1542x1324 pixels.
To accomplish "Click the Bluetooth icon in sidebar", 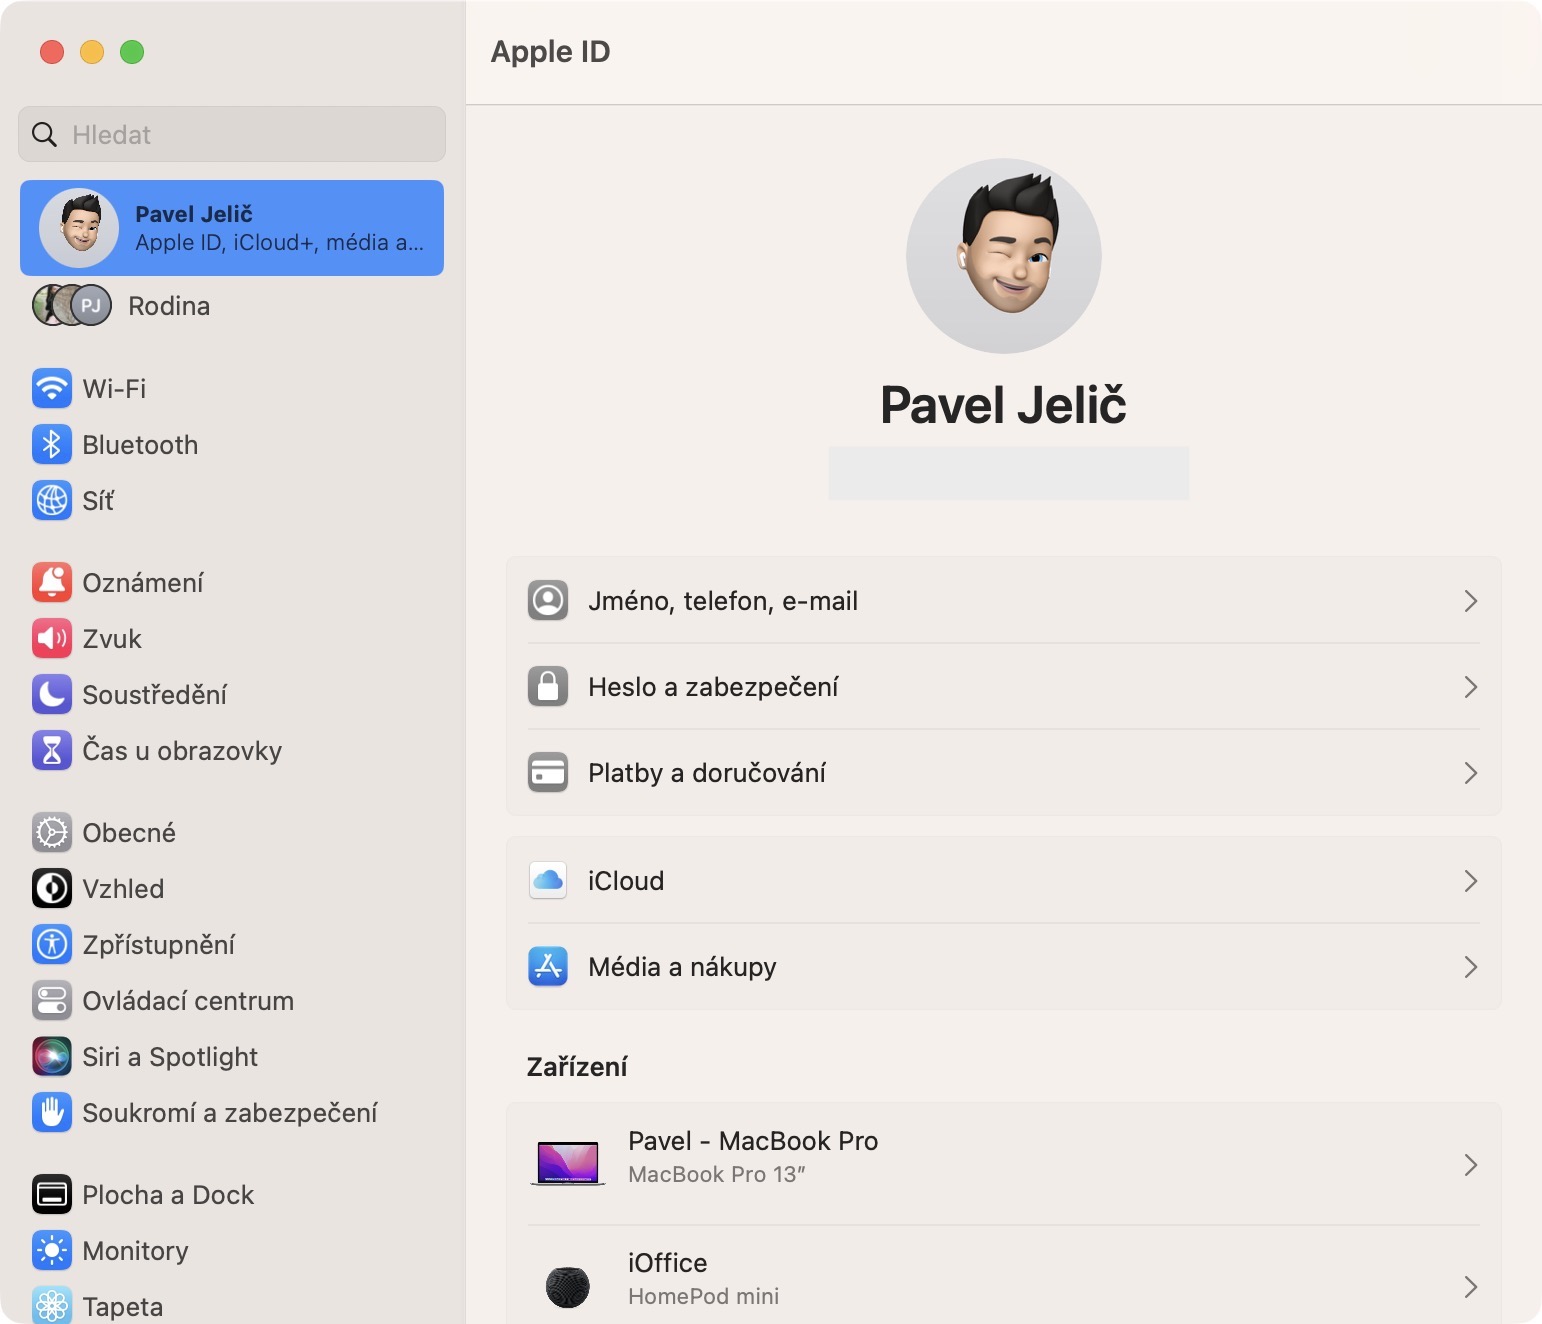I will coord(52,444).
